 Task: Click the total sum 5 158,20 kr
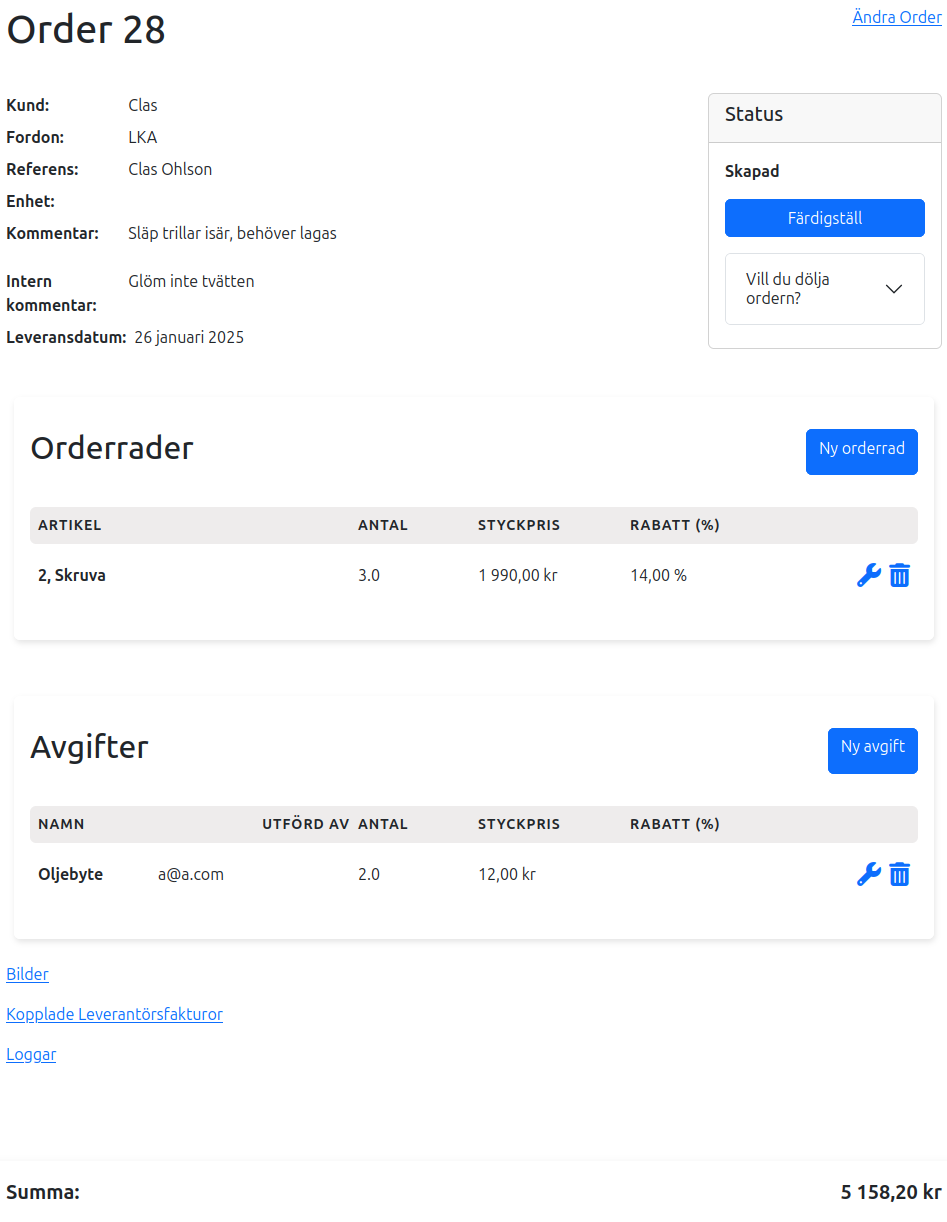coord(890,1192)
